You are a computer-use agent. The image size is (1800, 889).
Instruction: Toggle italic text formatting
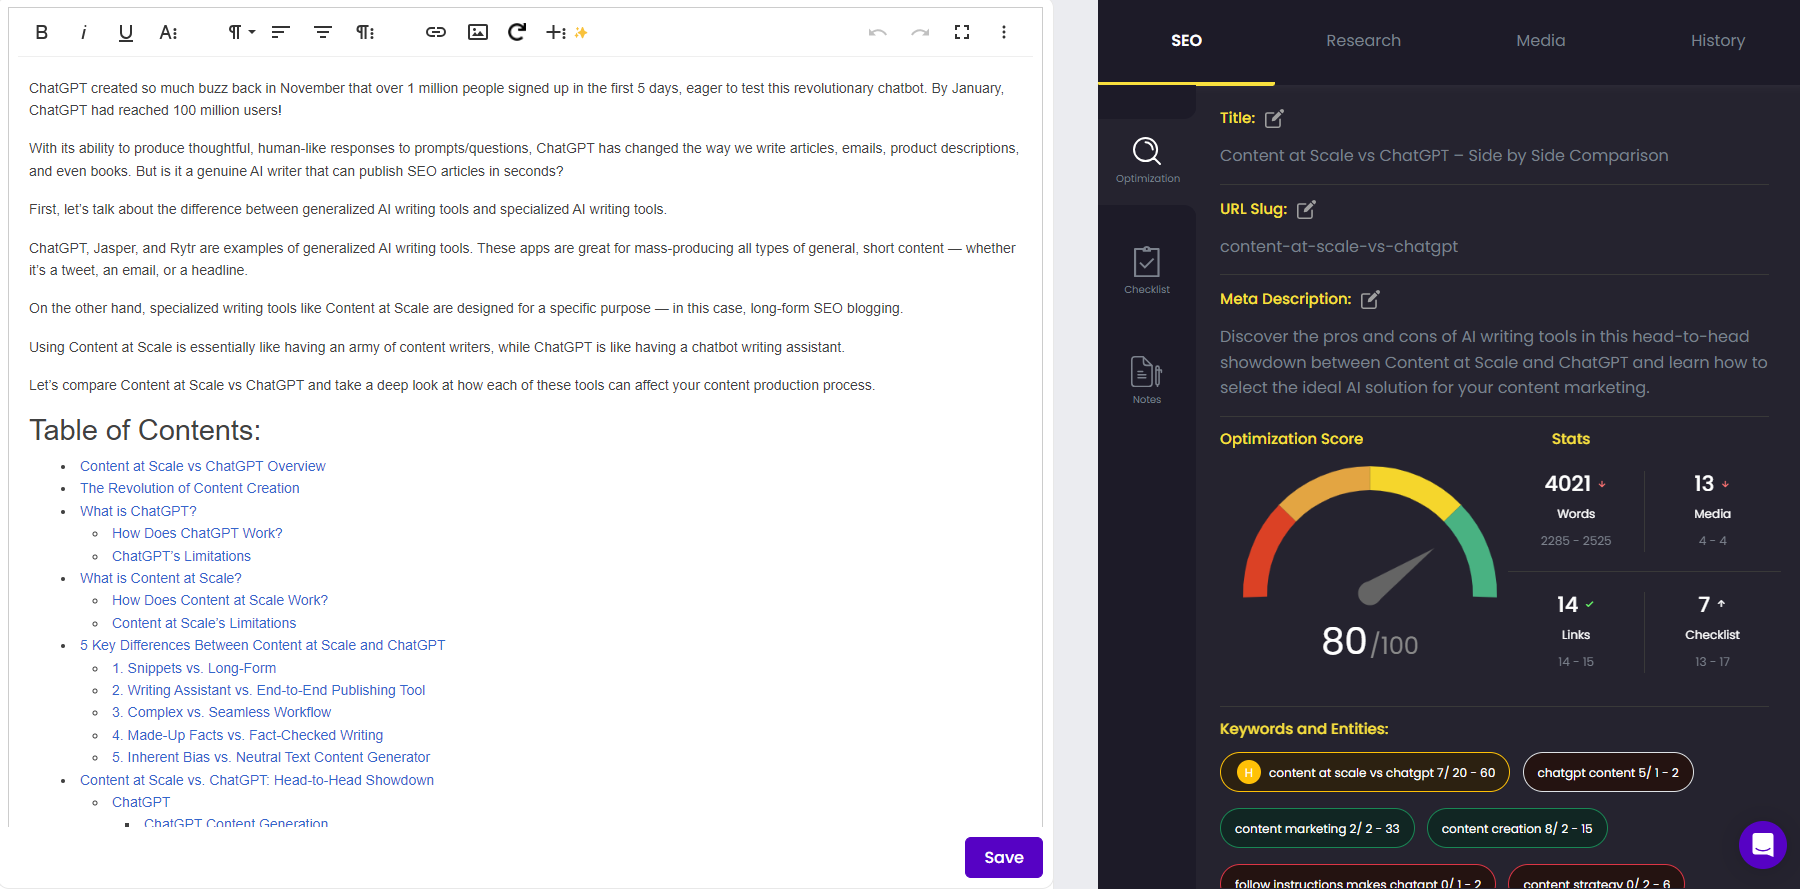click(x=83, y=32)
